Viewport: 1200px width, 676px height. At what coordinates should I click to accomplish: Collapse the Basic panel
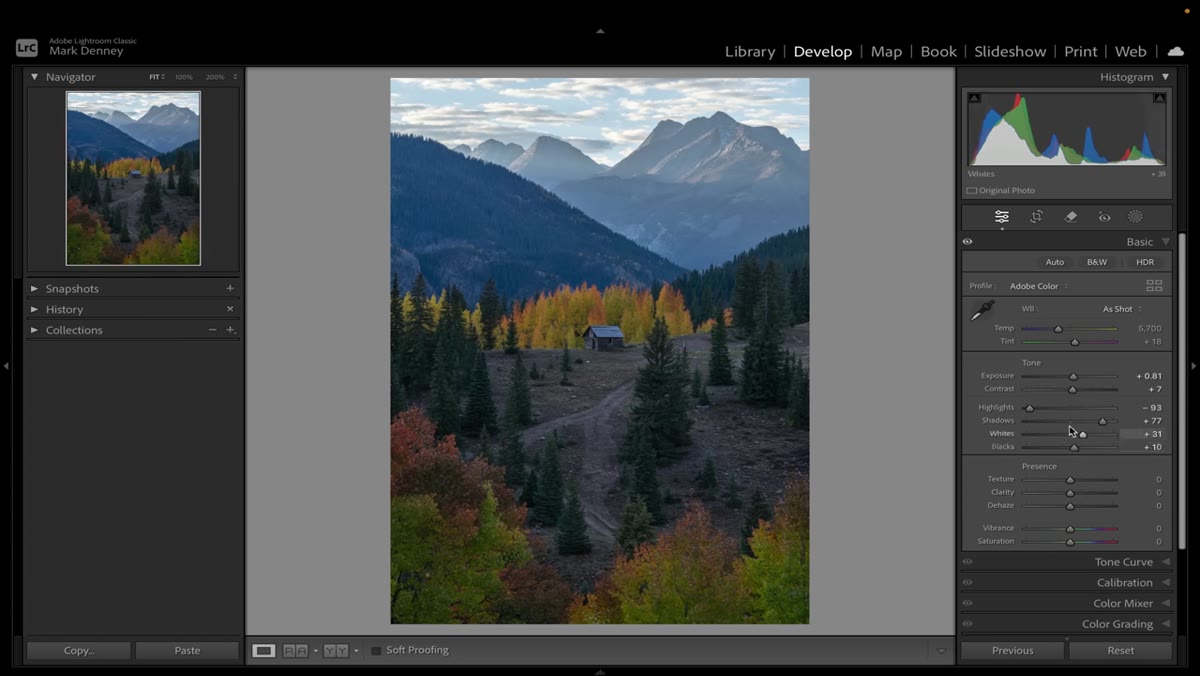tap(1165, 242)
